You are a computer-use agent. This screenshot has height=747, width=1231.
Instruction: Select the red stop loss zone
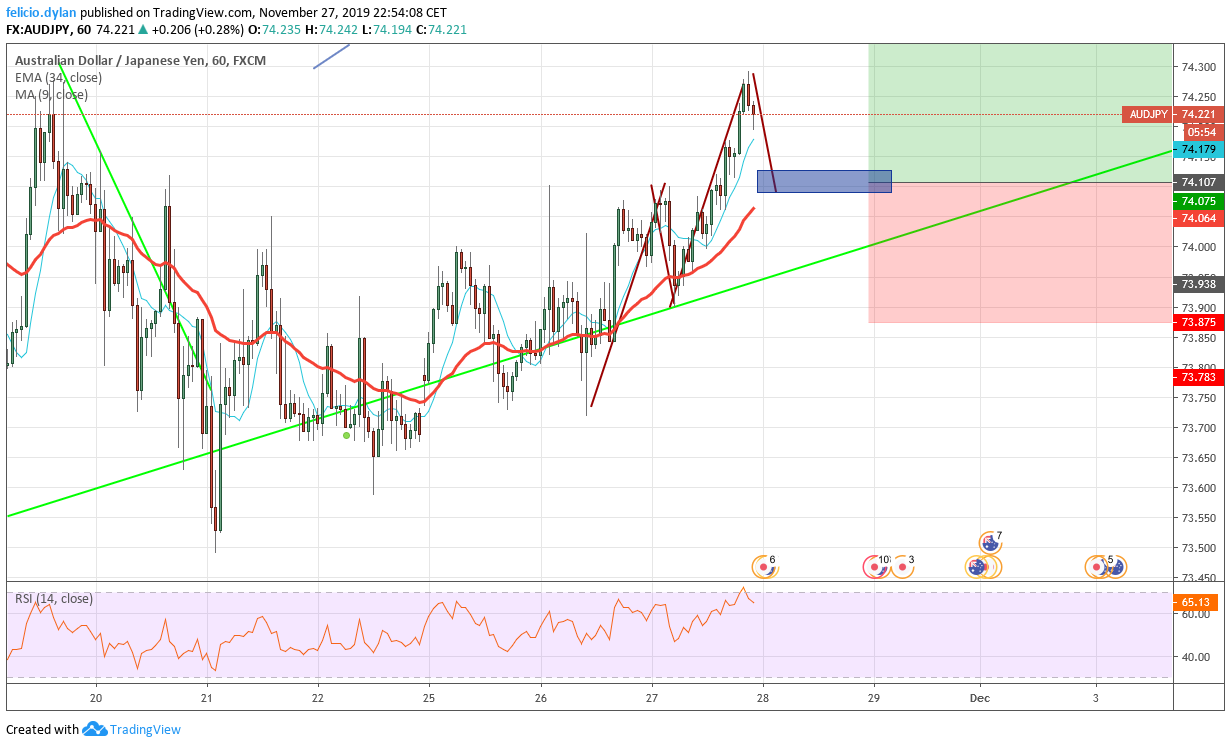pos(1020,252)
